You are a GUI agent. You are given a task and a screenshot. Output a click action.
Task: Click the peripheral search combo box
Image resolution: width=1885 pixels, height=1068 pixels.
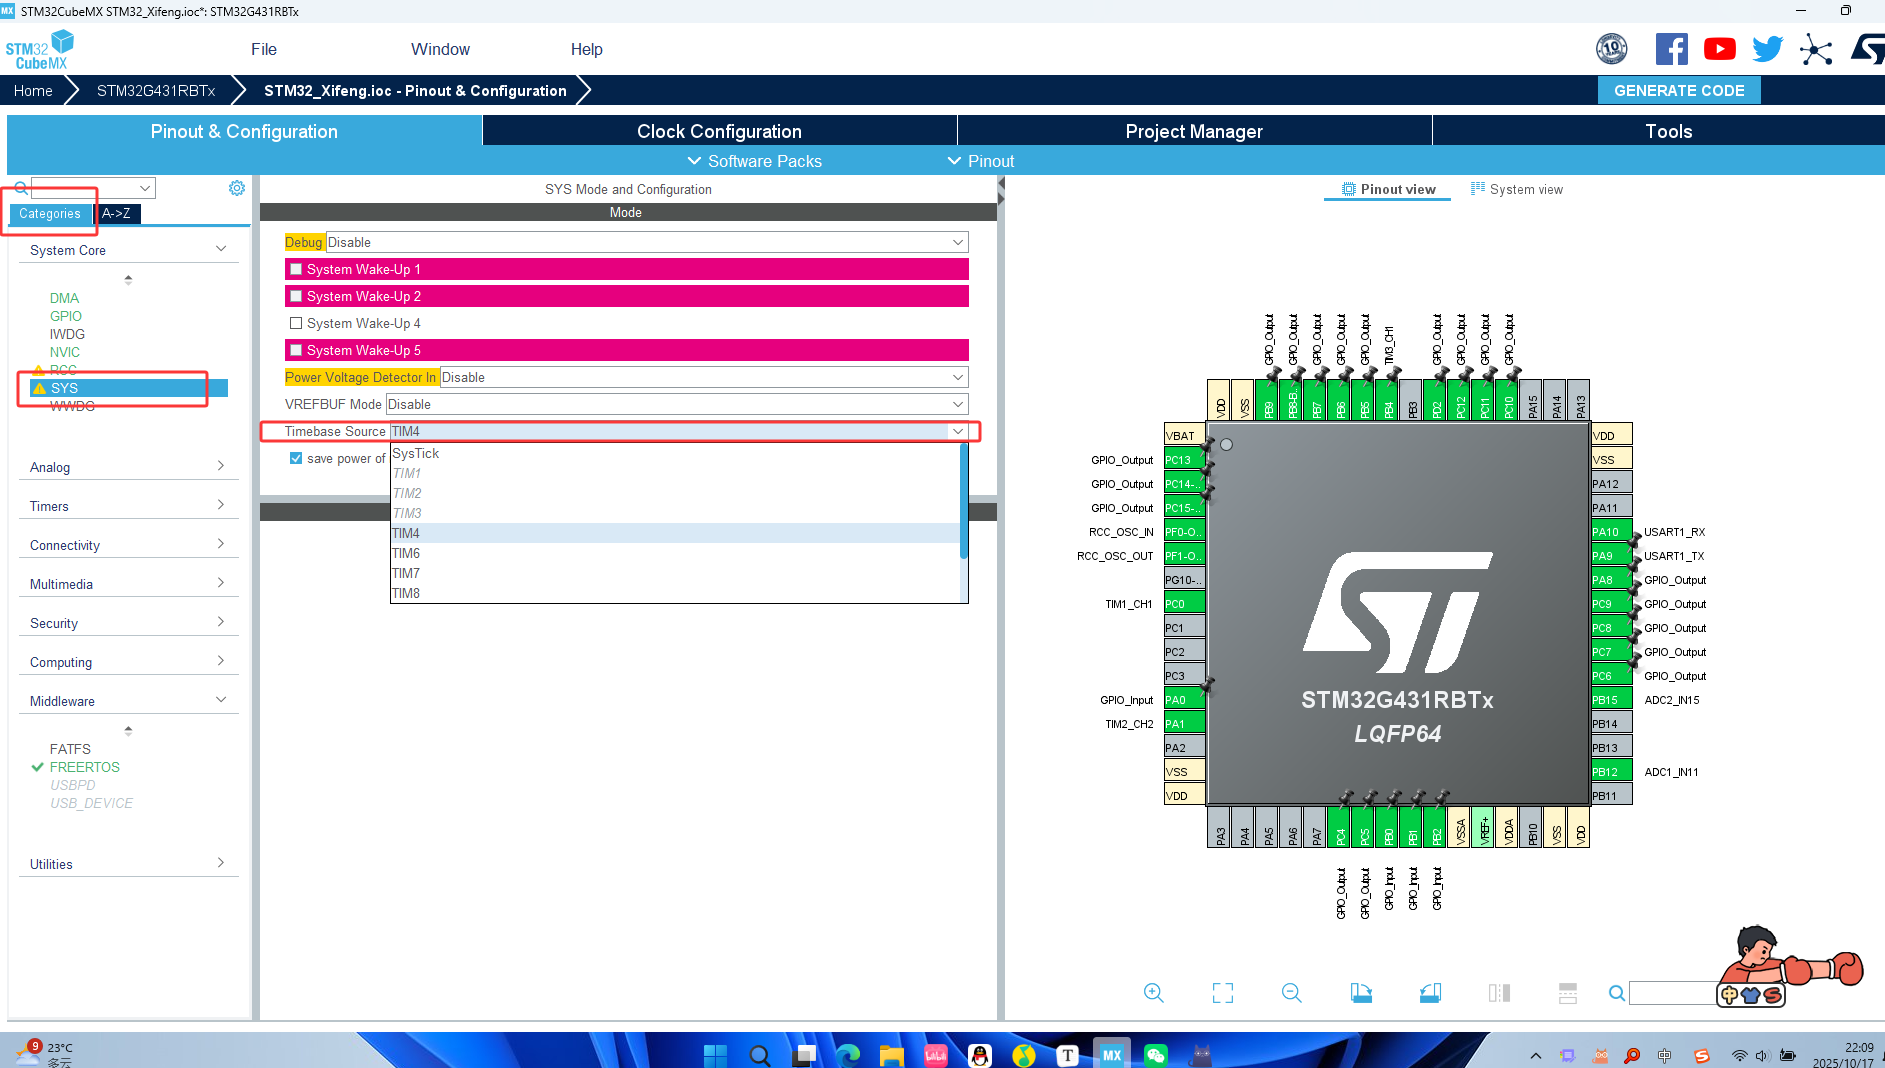click(x=93, y=188)
